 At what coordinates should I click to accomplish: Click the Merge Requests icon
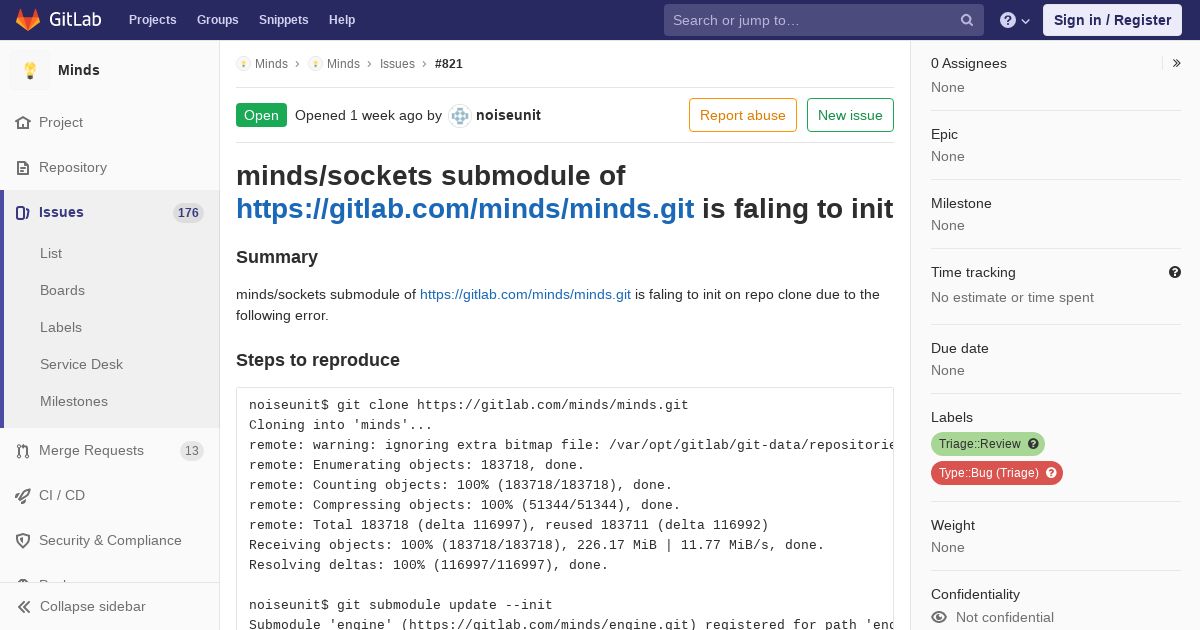[x=23, y=451]
